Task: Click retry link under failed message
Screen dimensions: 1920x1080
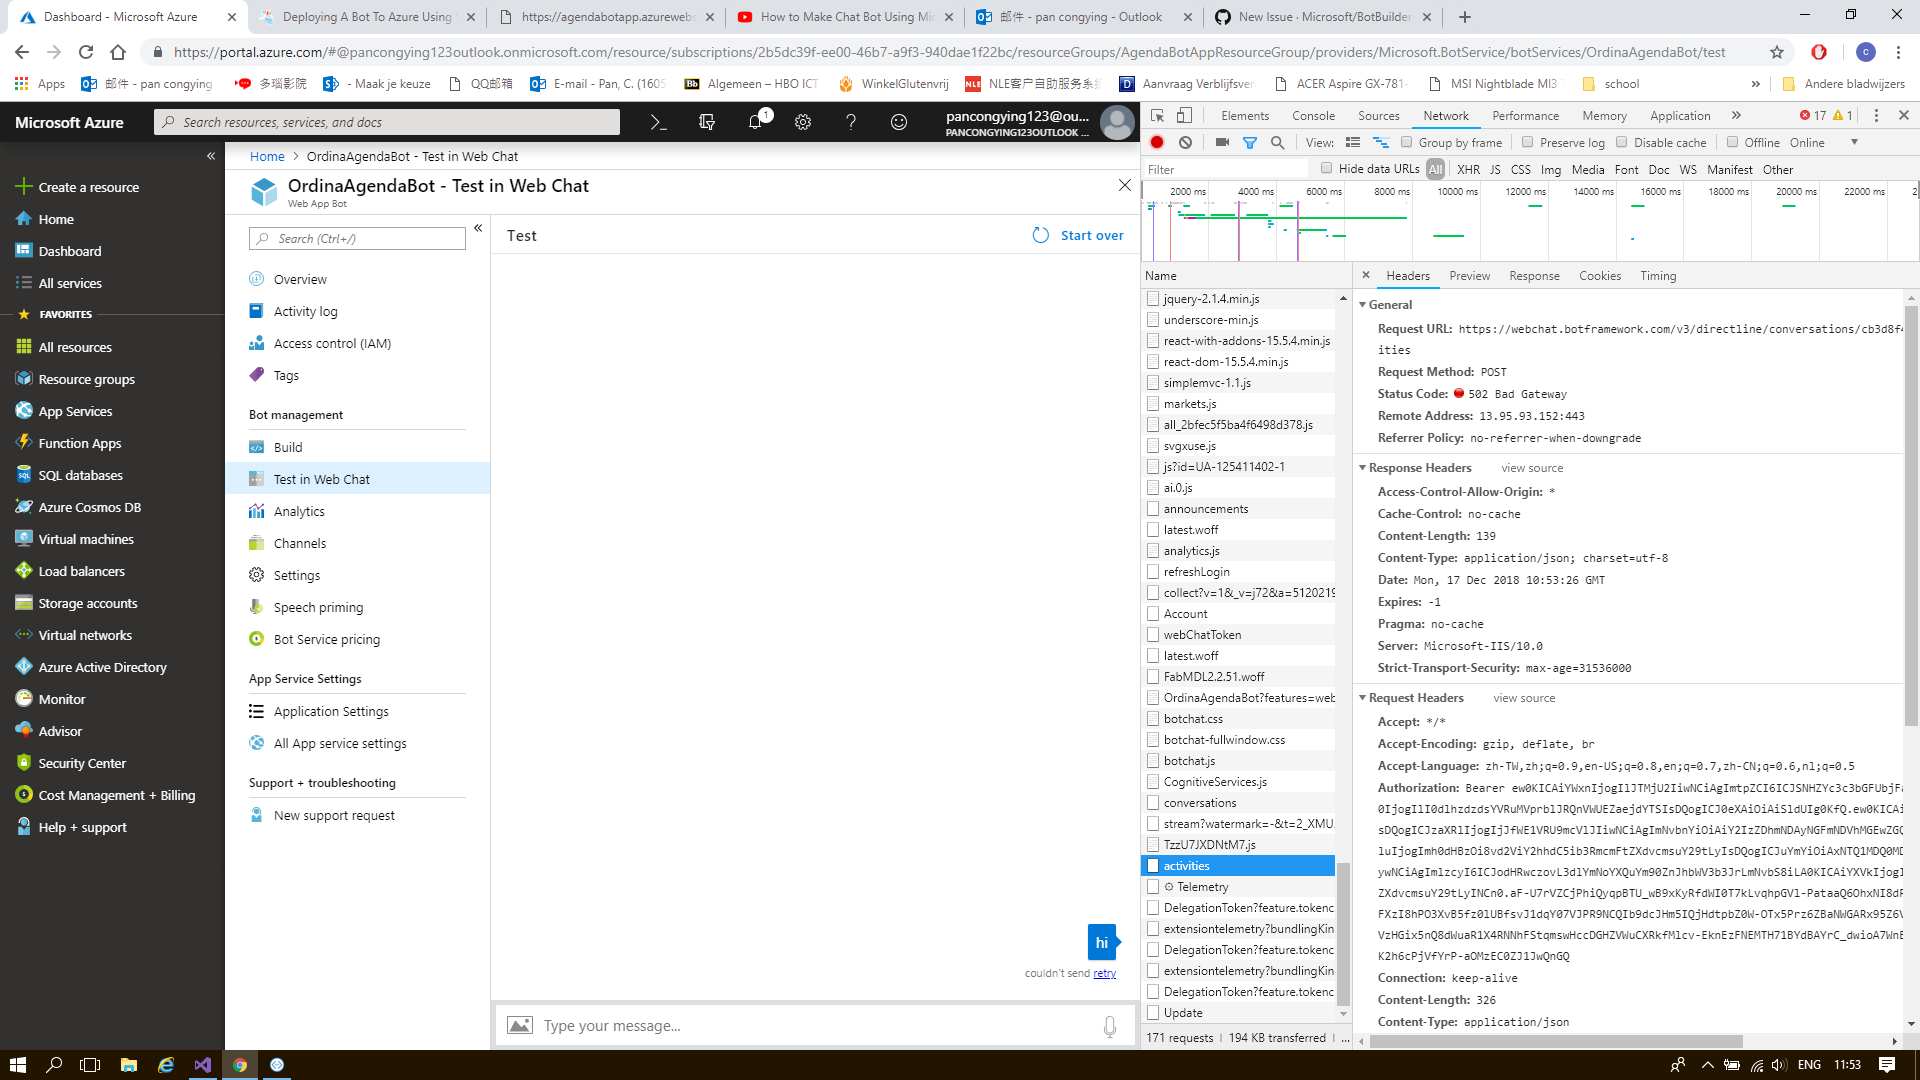Action: pyautogui.click(x=1104, y=973)
